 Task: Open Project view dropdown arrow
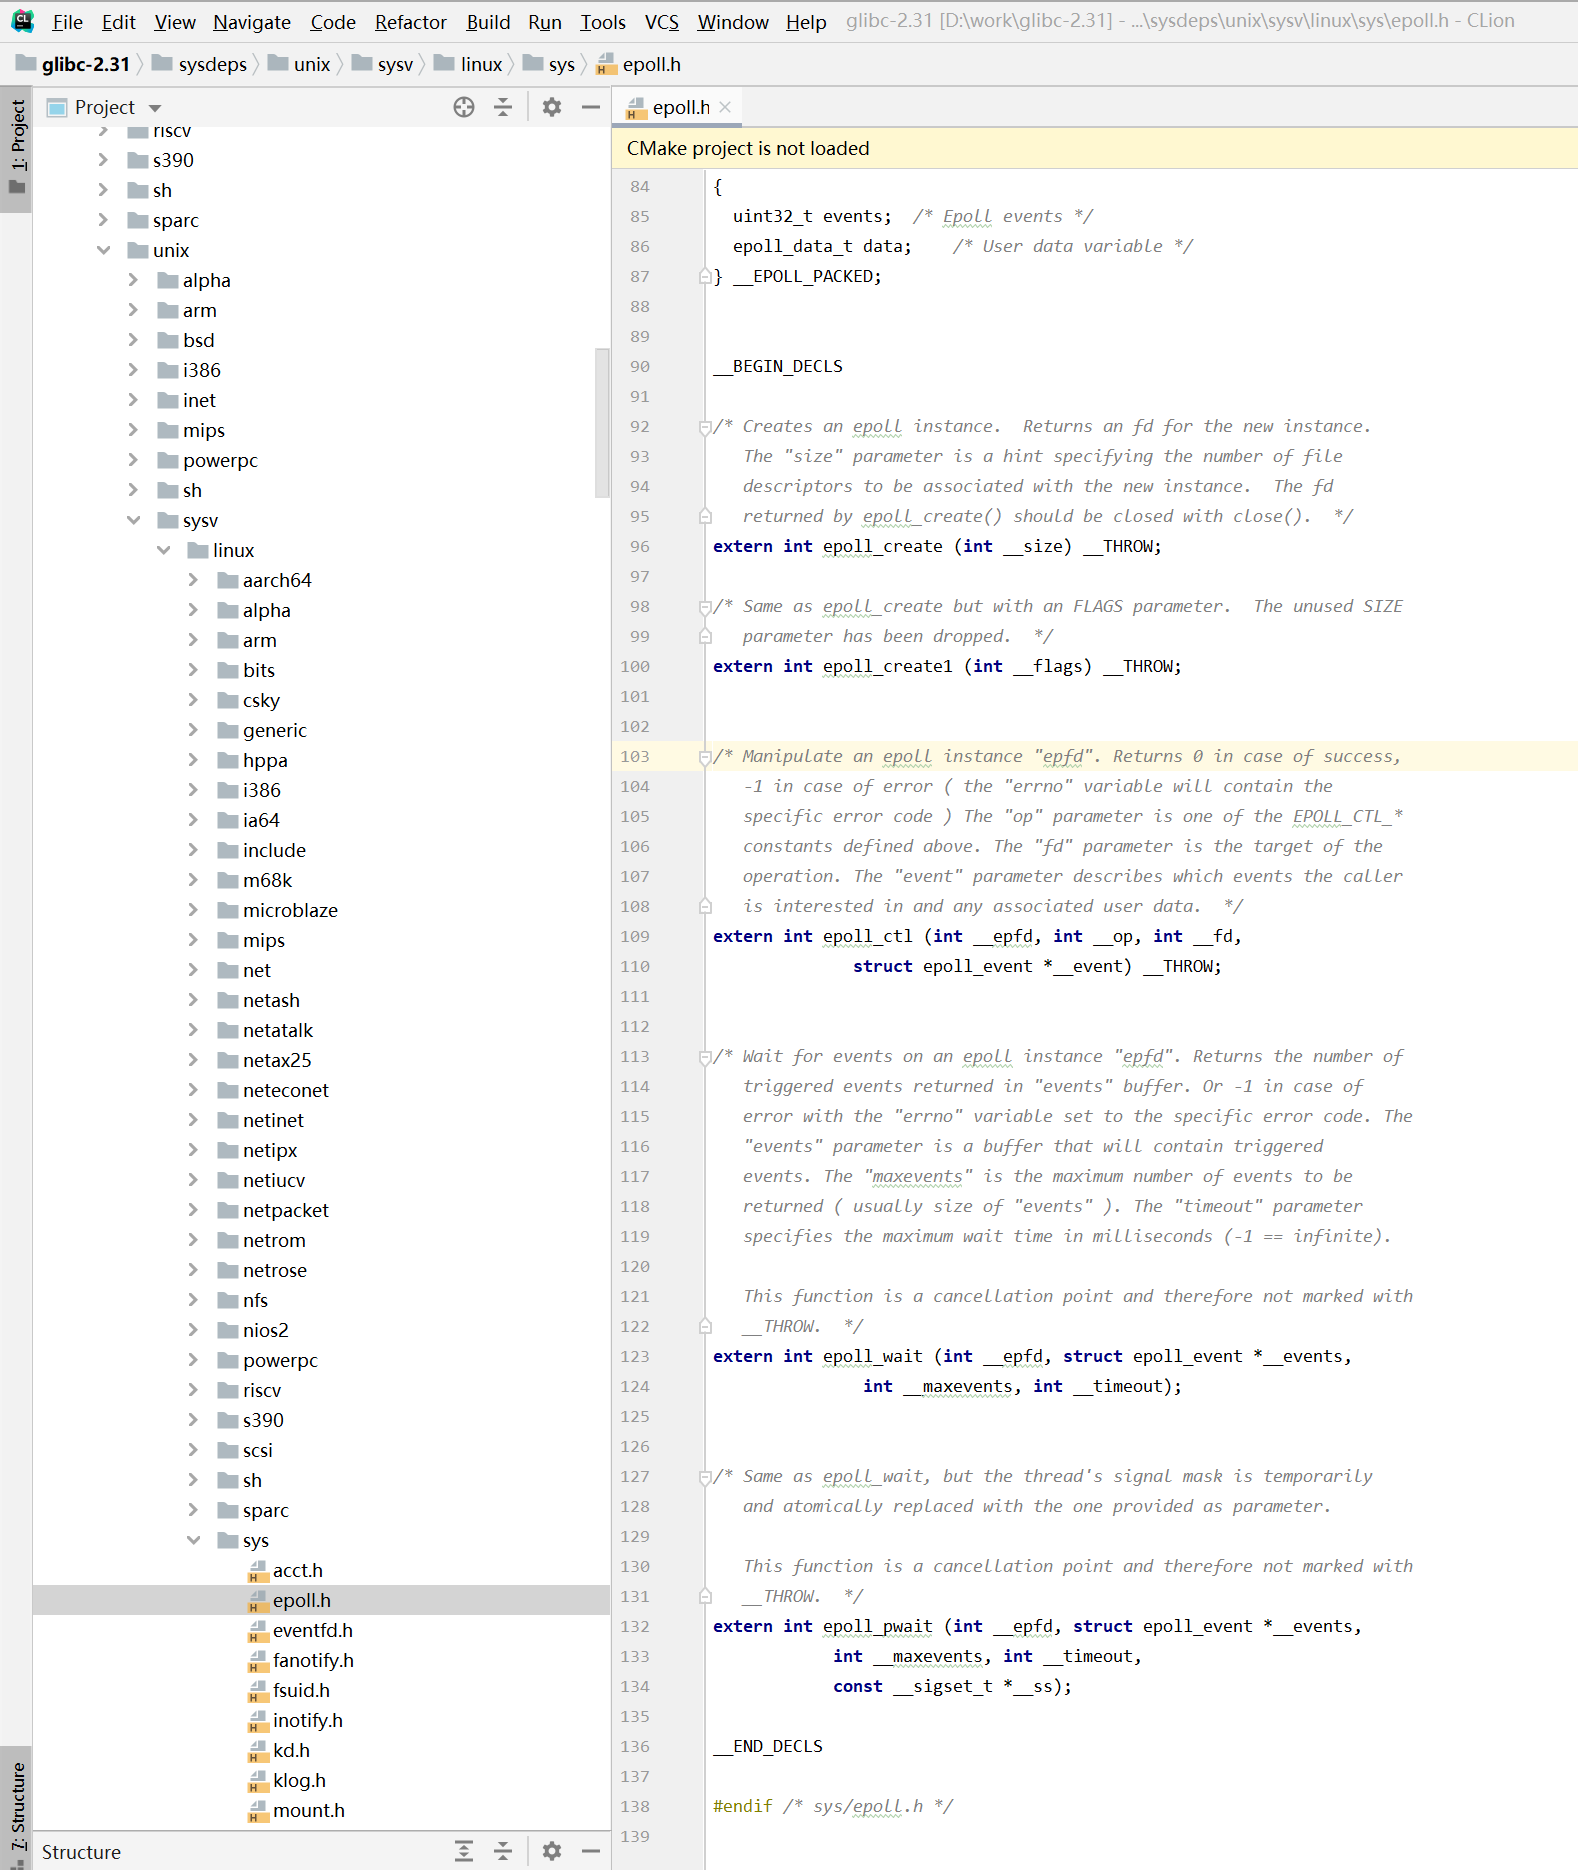155,108
